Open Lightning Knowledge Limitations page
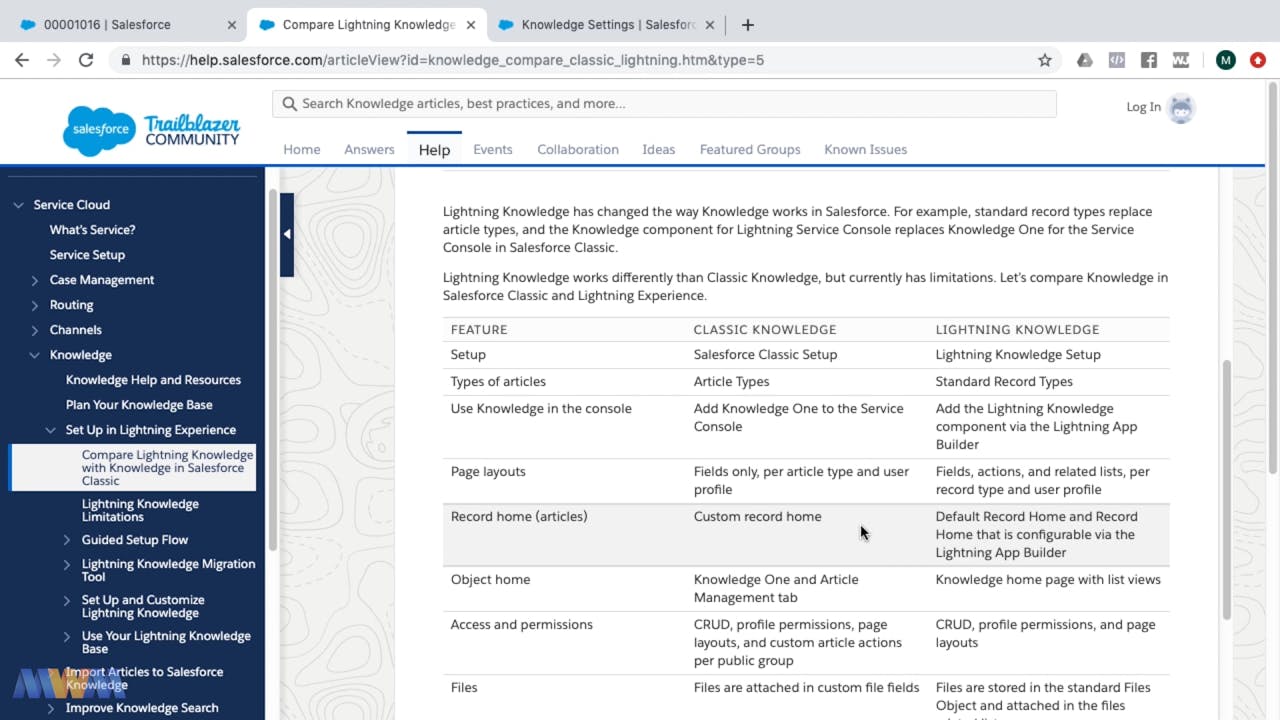 (140, 510)
